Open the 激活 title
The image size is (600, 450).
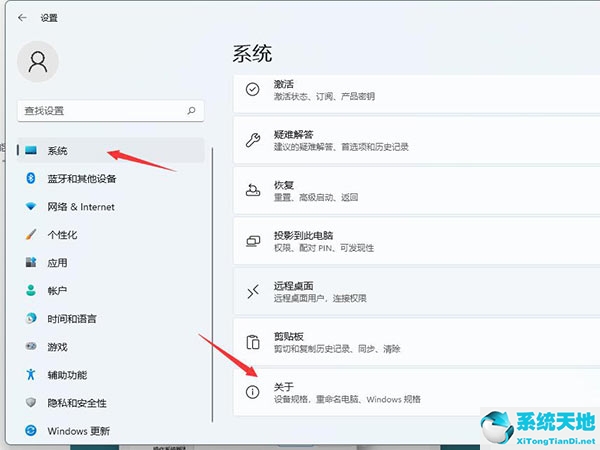point(284,83)
